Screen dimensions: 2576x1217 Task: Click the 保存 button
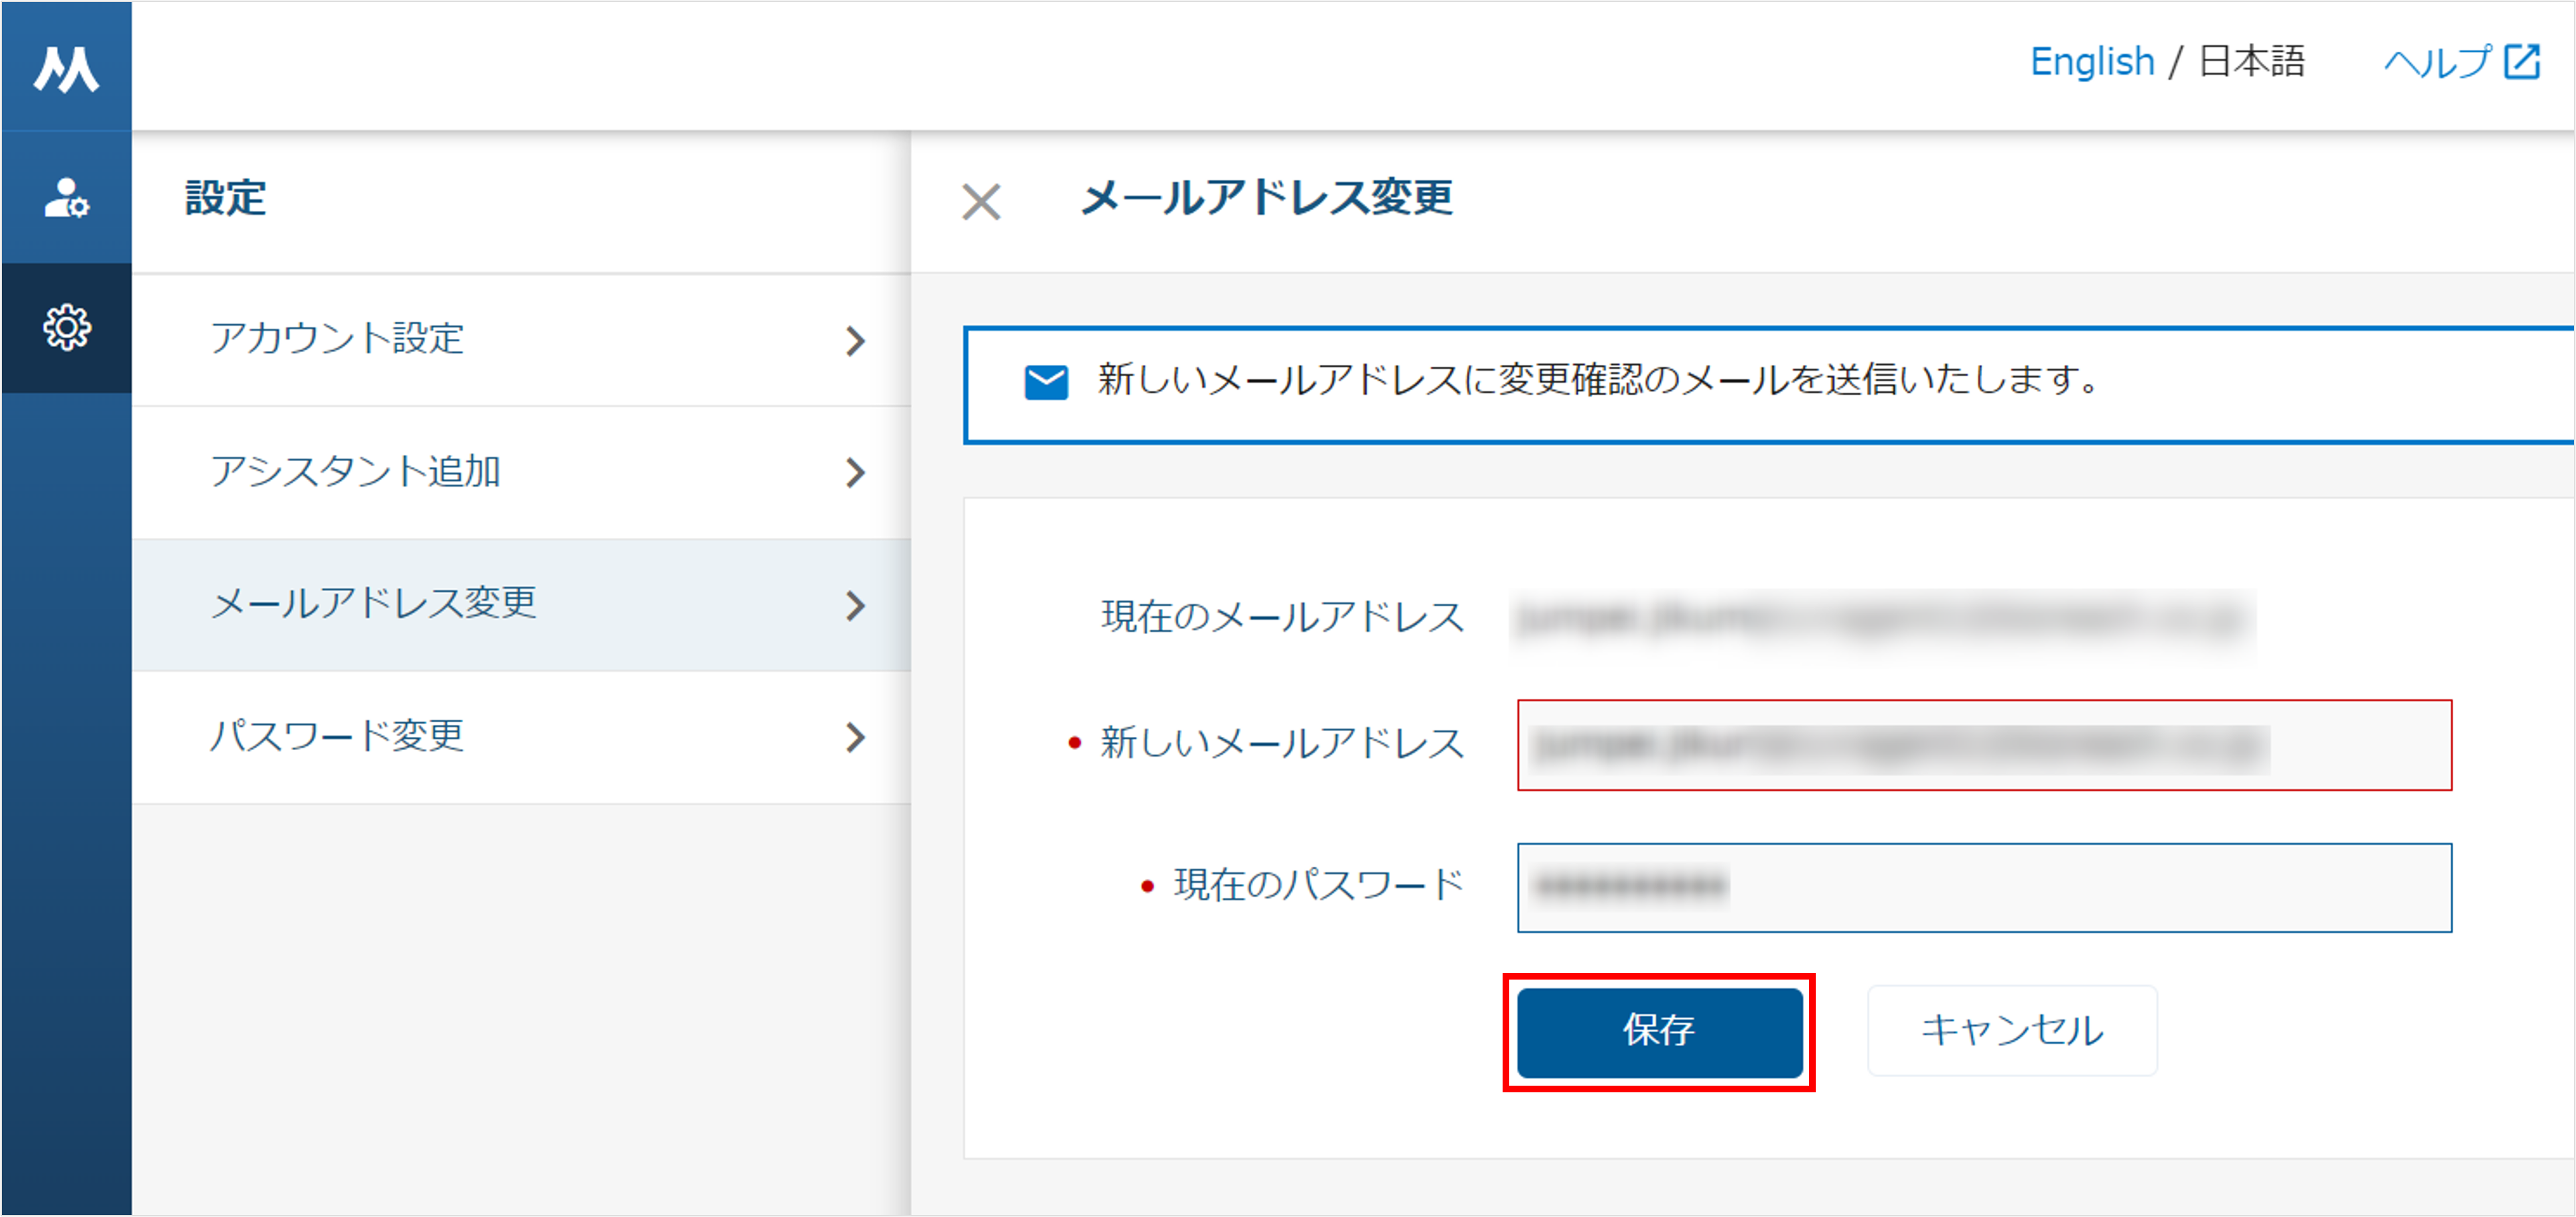tap(1659, 1032)
